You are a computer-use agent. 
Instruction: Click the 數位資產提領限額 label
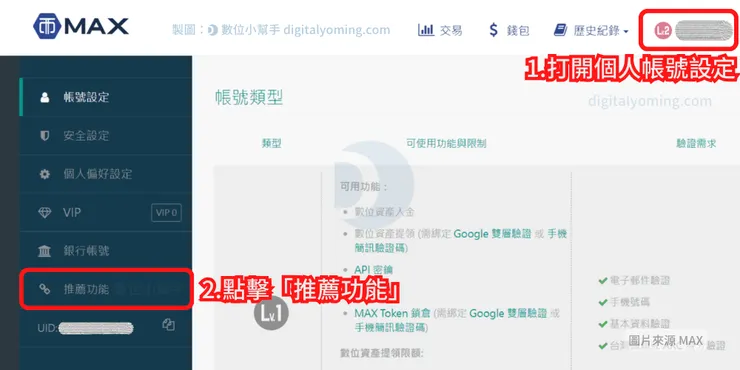click(x=382, y=353)
